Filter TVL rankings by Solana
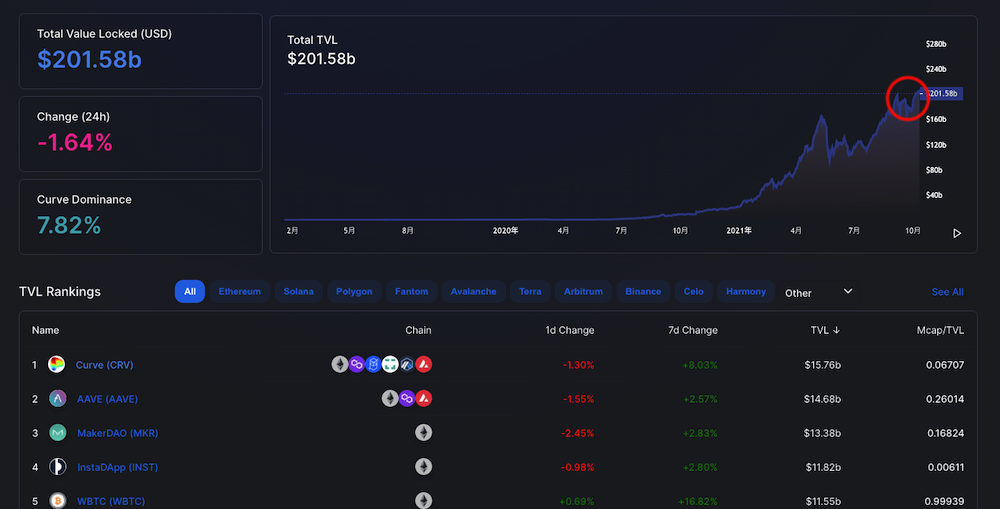This screenshot has width=1000, height=509. point(298,291)
